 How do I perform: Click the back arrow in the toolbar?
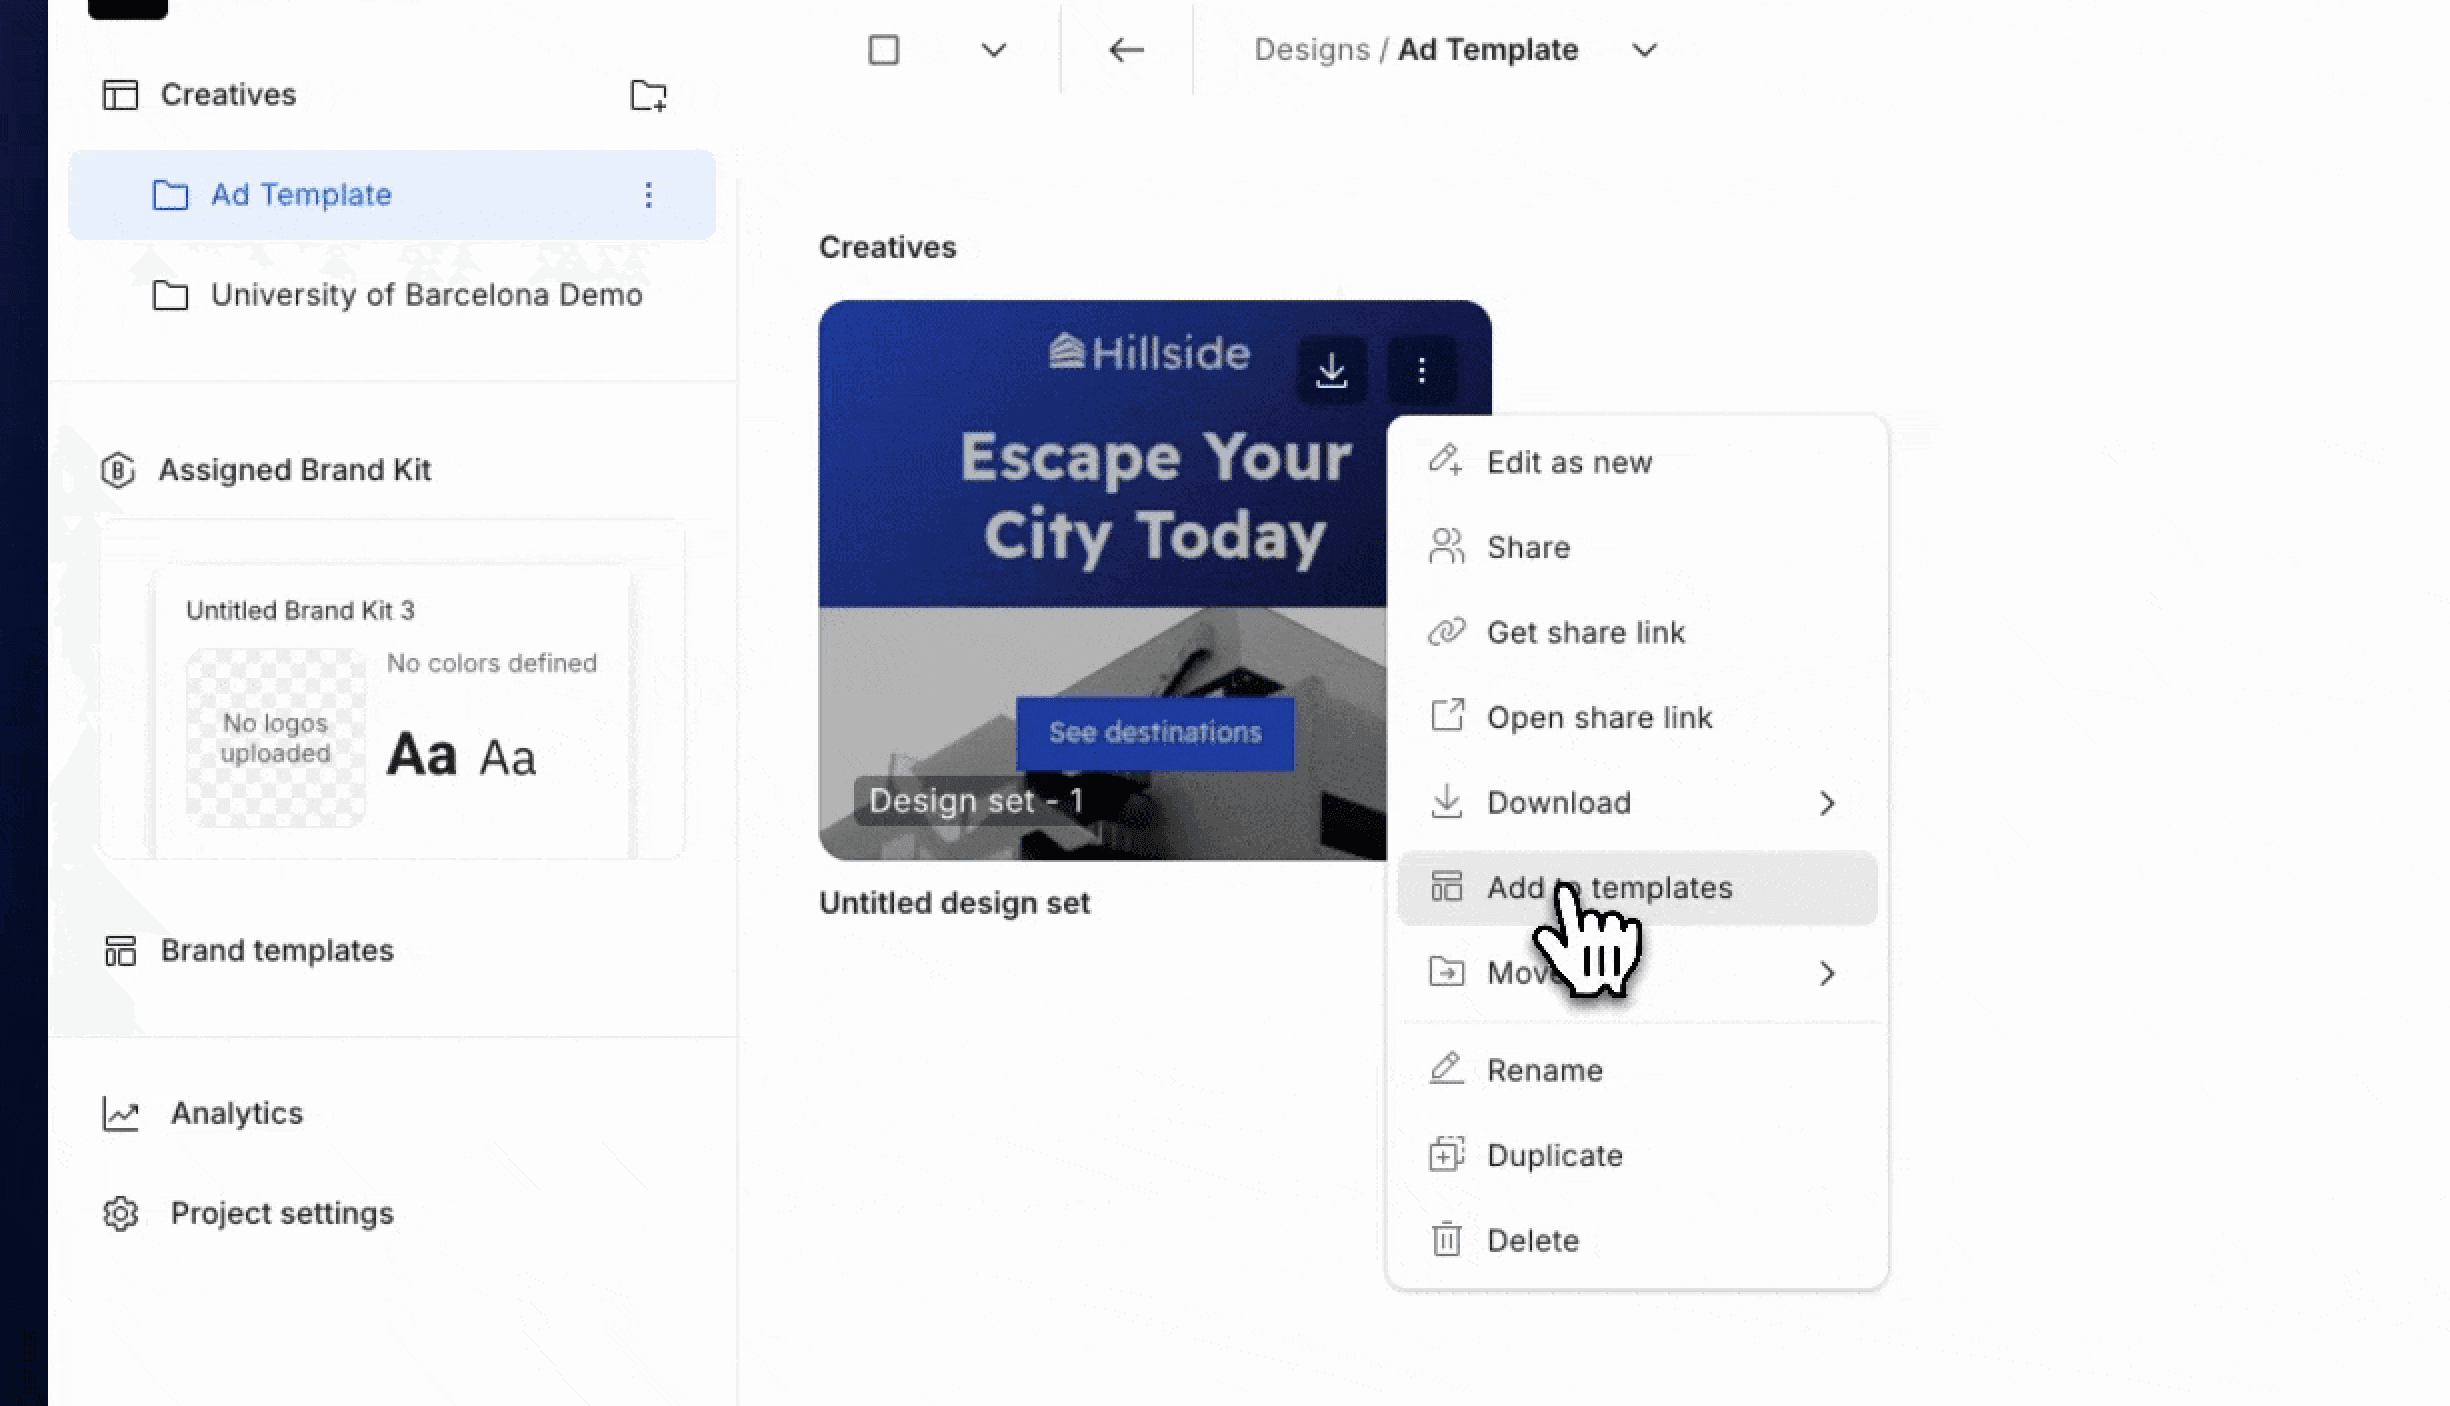[x=1126, y=49]
